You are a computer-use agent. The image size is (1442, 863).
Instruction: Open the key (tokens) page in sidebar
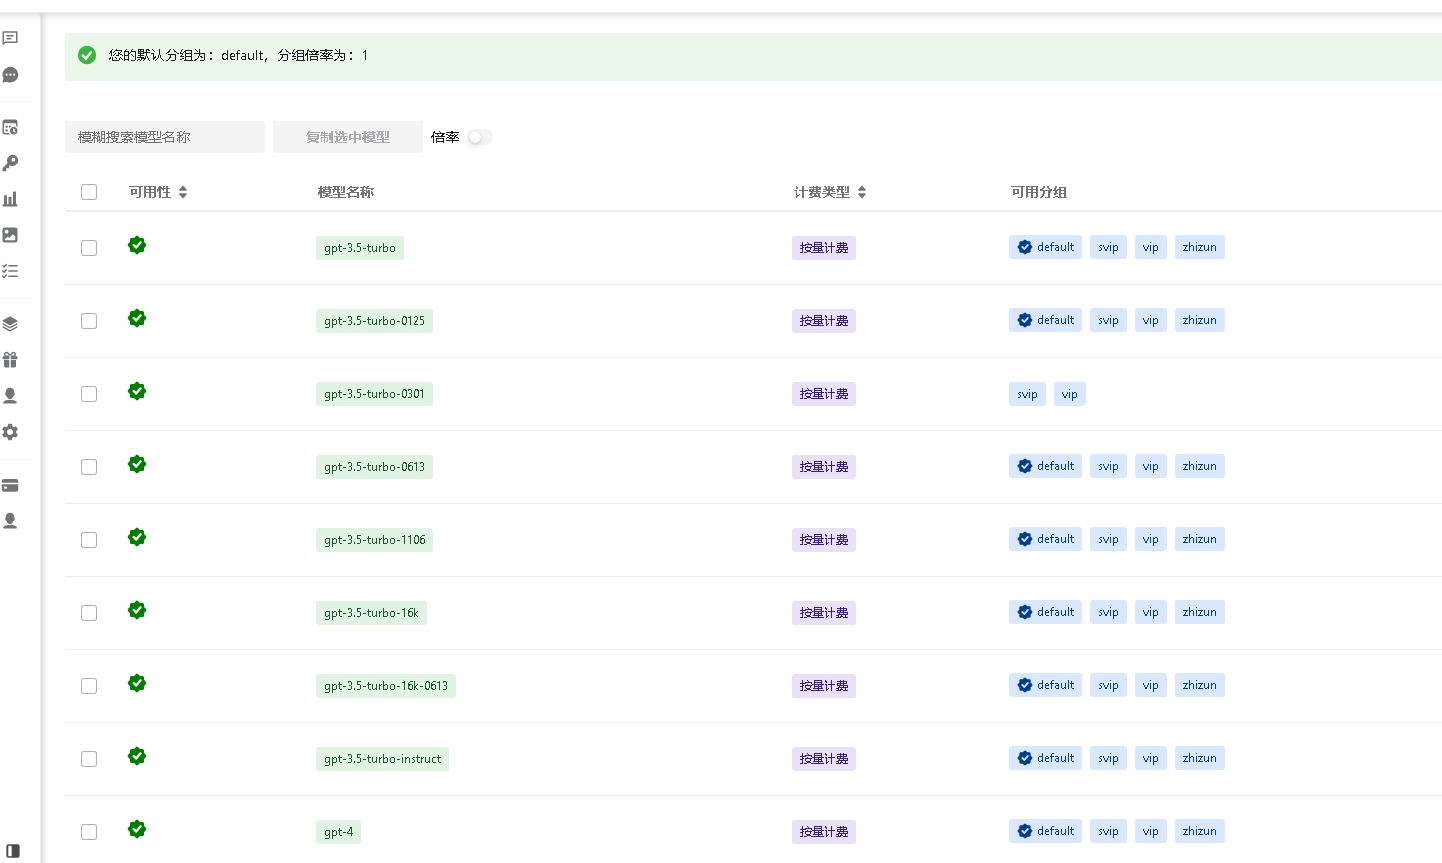click(10, 163)
